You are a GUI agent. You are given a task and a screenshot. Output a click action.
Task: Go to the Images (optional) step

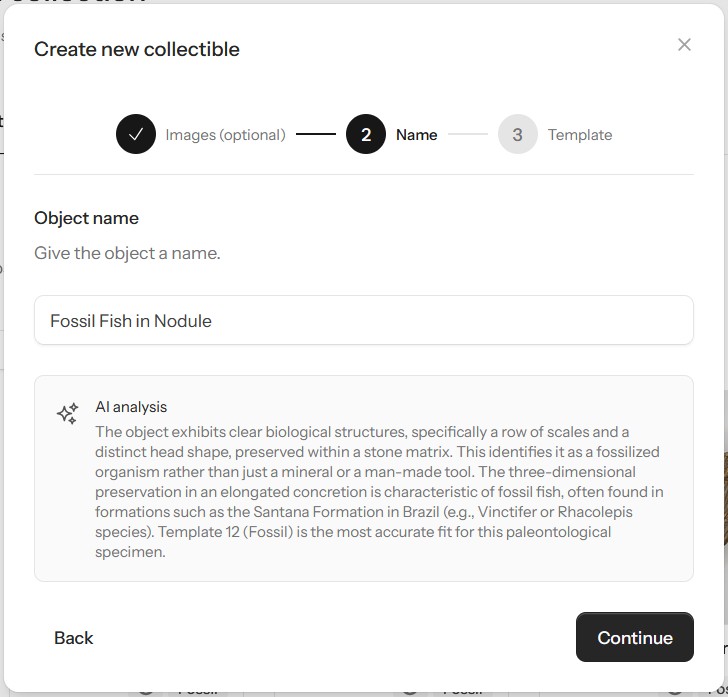tap(225, 135)
